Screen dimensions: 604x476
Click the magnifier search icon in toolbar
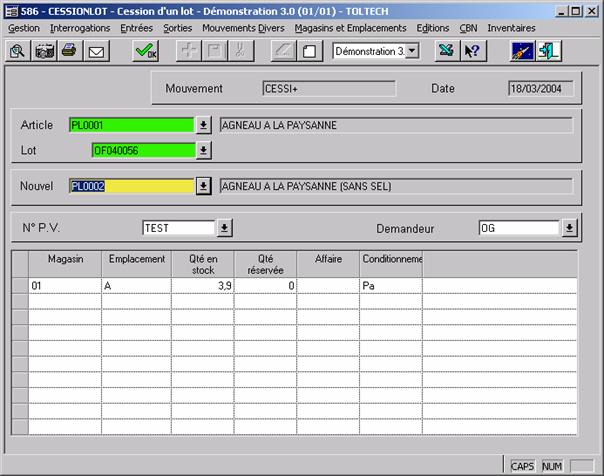coord(18,51)
